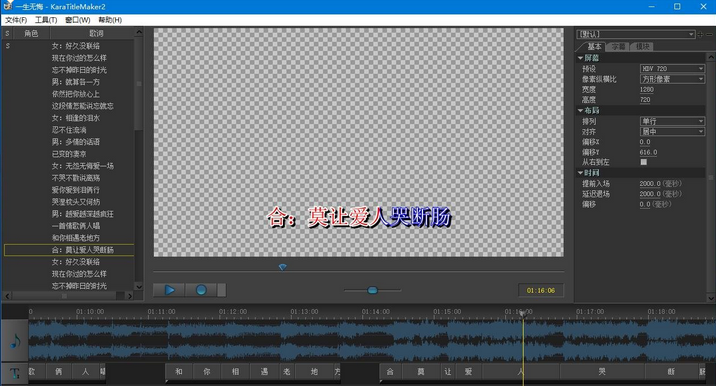
Task: Click the properties panel scroll-up arrow
Action: 711,57
